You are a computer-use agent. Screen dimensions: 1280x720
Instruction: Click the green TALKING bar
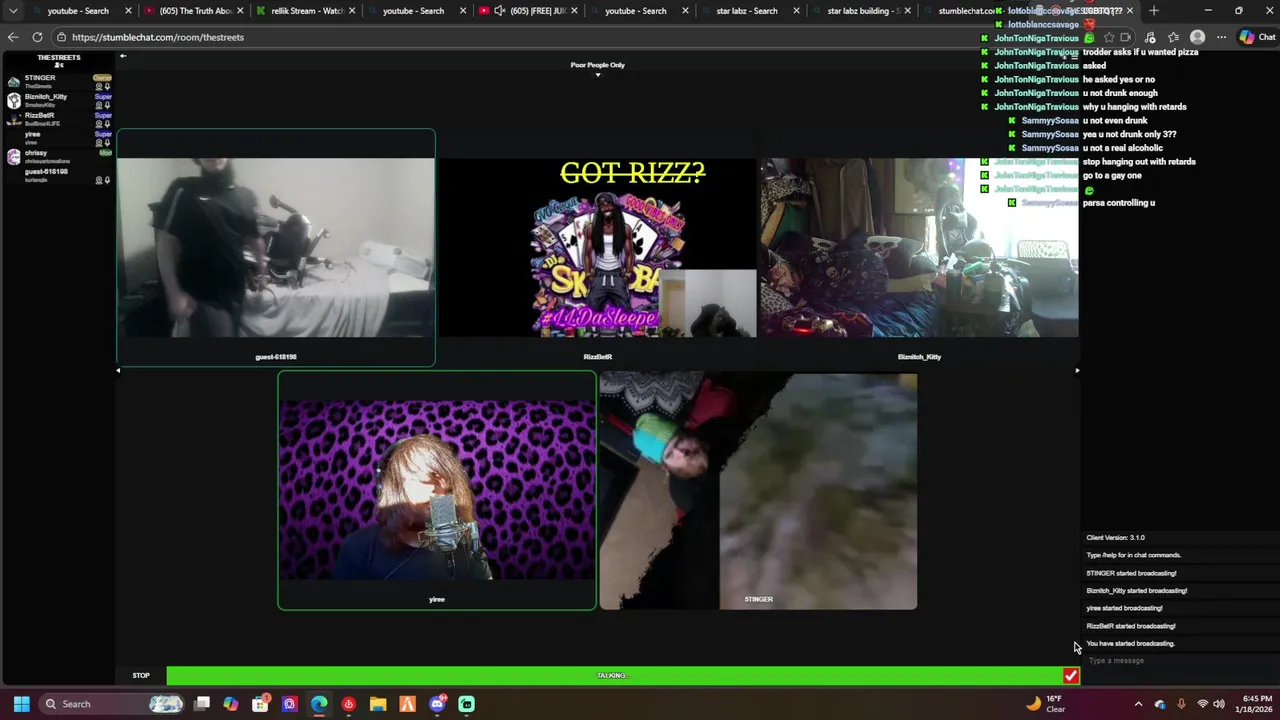click(x=614, y=676)
